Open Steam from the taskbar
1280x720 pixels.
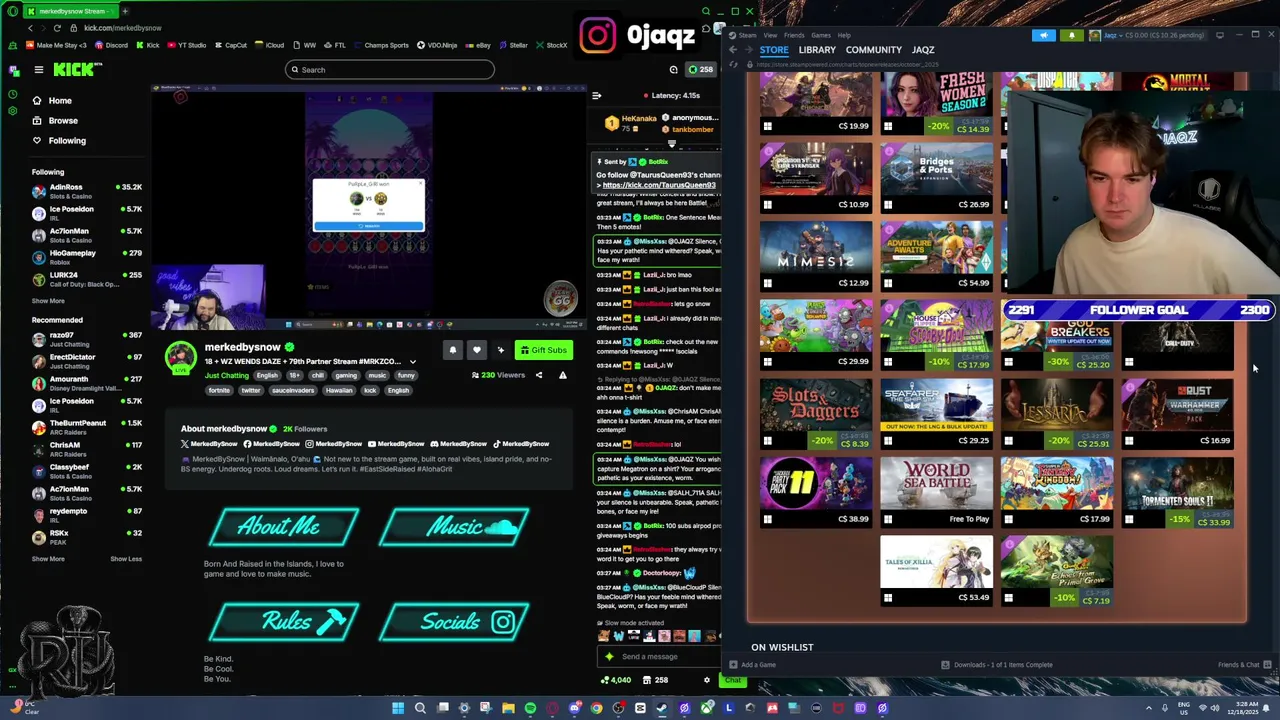662,708
